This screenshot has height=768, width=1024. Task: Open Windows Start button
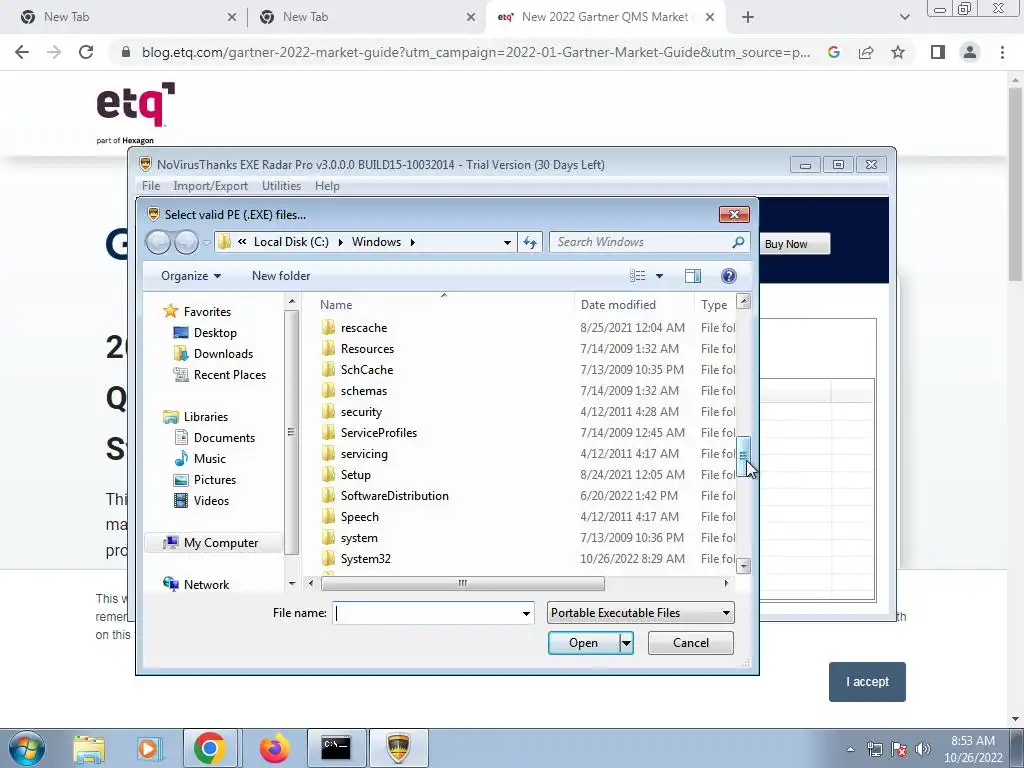tap(27, 748)
